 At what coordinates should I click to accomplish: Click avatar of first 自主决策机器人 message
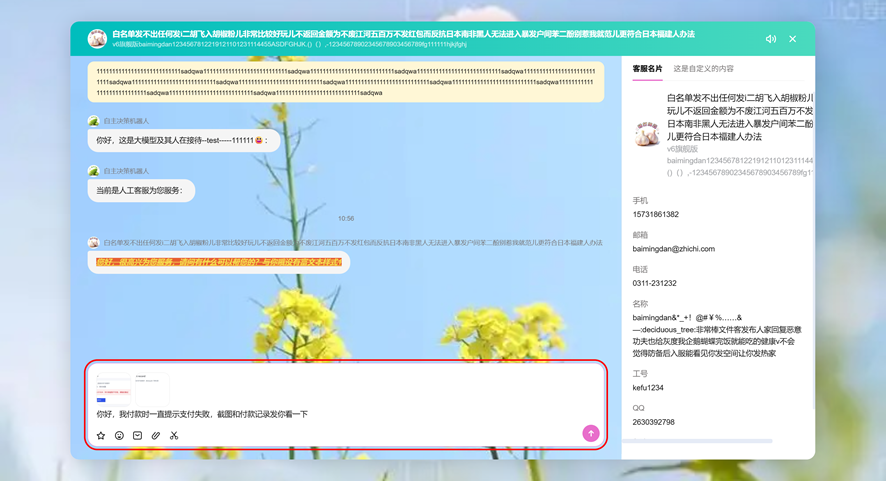tap(93, 121)
